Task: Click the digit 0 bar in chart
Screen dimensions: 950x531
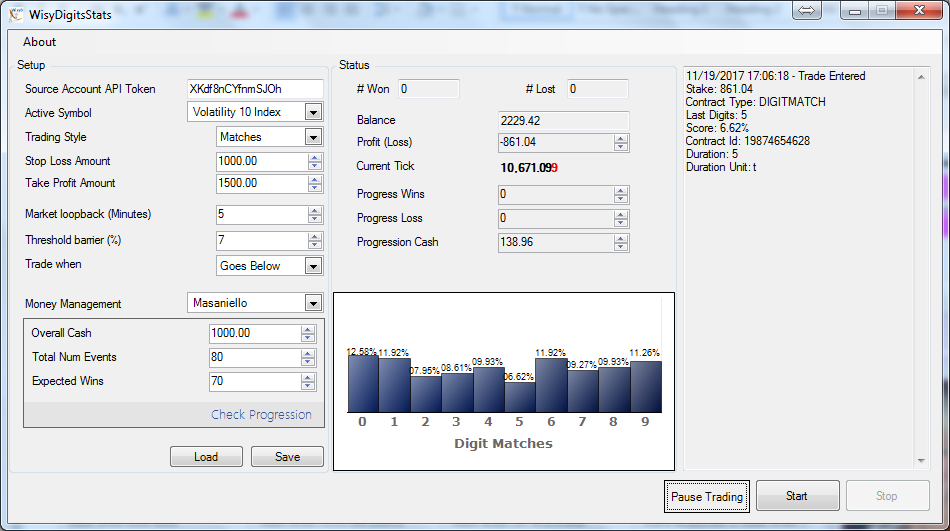Action: tap(363, 384)
